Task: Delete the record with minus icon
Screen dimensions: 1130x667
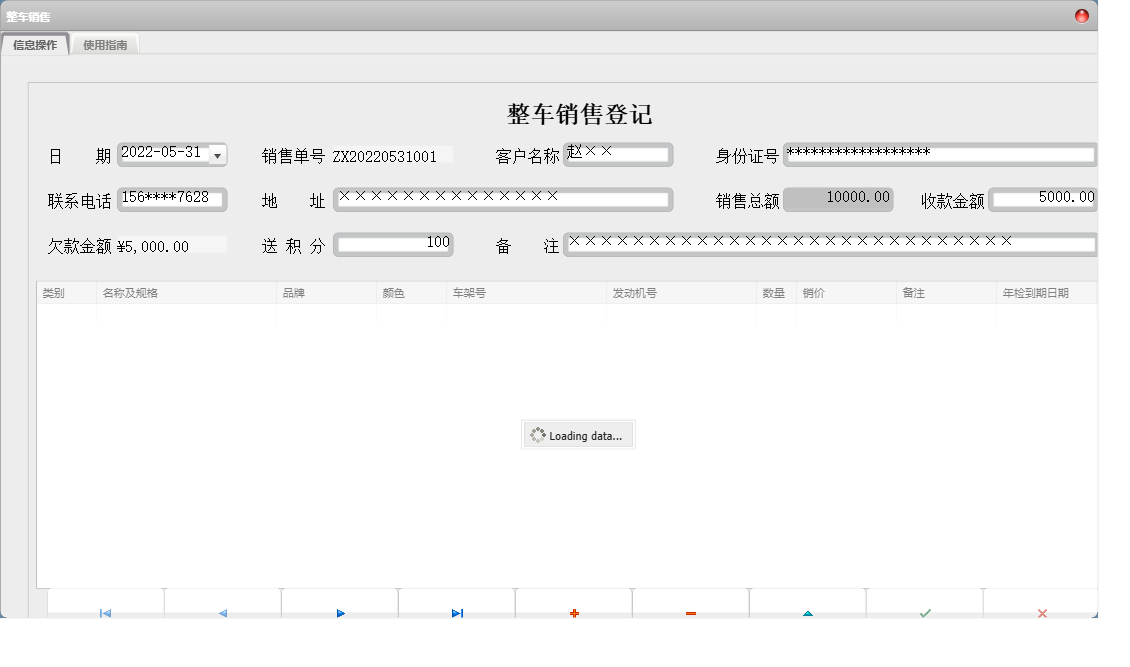Action: 691,611
